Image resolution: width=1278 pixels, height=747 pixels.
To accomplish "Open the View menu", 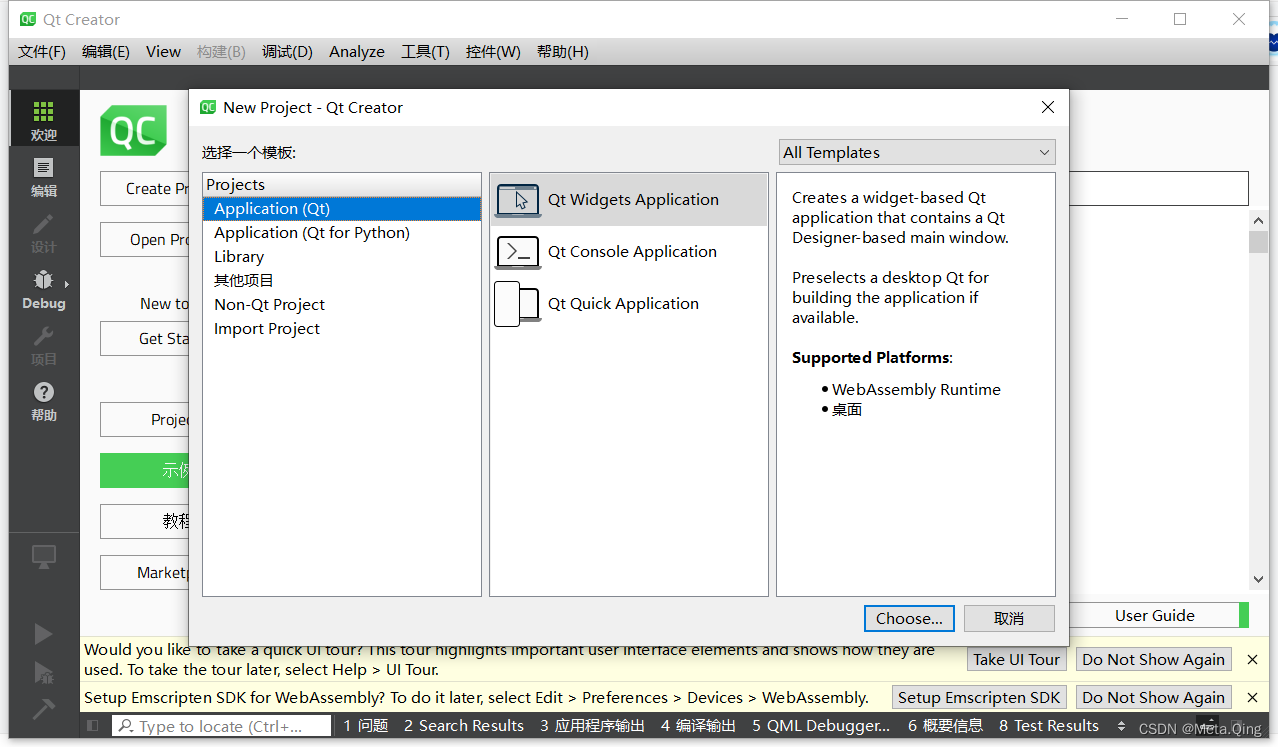I will (163, 52).
